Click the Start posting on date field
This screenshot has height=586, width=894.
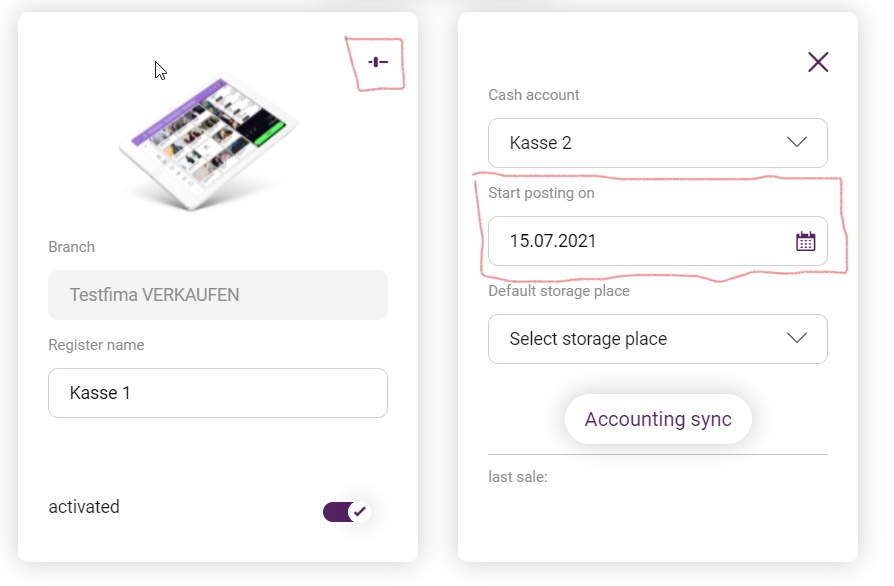(657, 241)
